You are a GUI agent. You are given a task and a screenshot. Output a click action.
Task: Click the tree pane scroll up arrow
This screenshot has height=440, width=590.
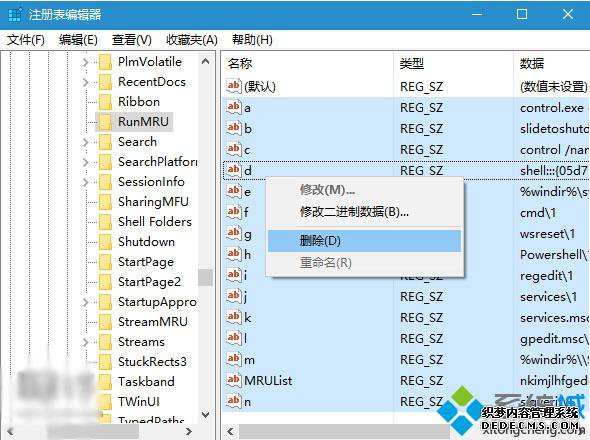tap(205, 61)
